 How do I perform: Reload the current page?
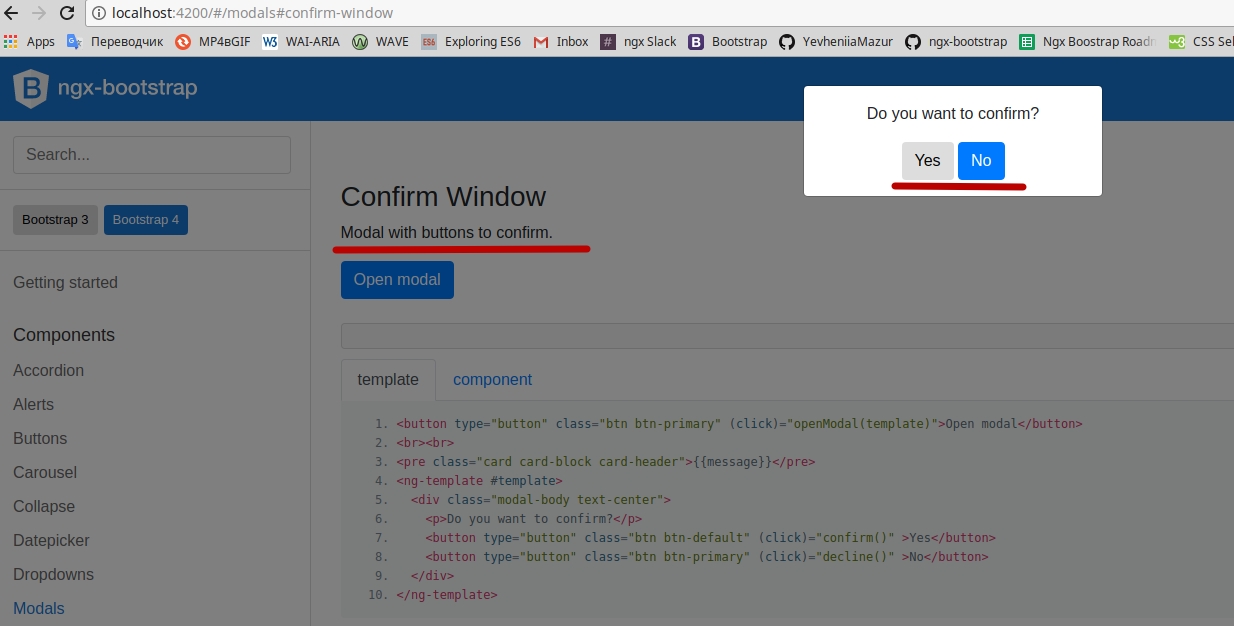[67, 14]
